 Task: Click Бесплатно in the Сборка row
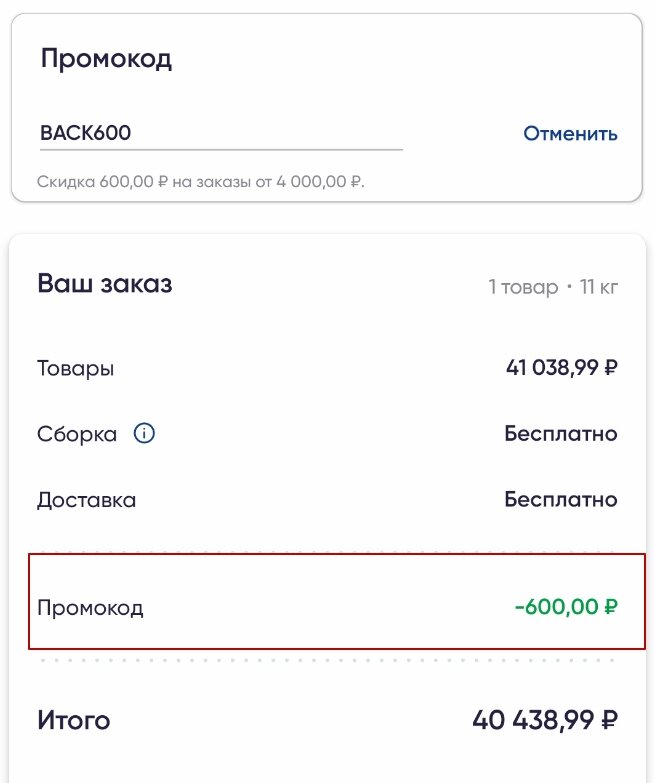pos(560,434)
